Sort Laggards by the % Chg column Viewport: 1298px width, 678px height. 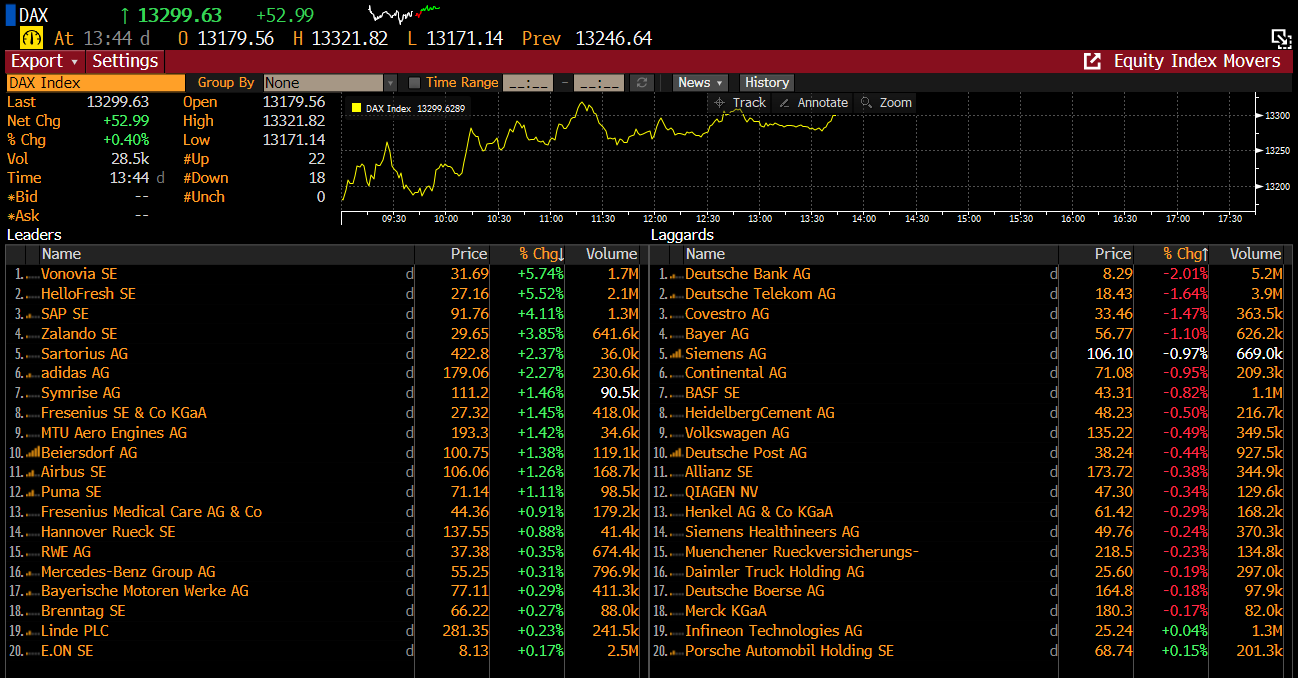coord(1185,254)
